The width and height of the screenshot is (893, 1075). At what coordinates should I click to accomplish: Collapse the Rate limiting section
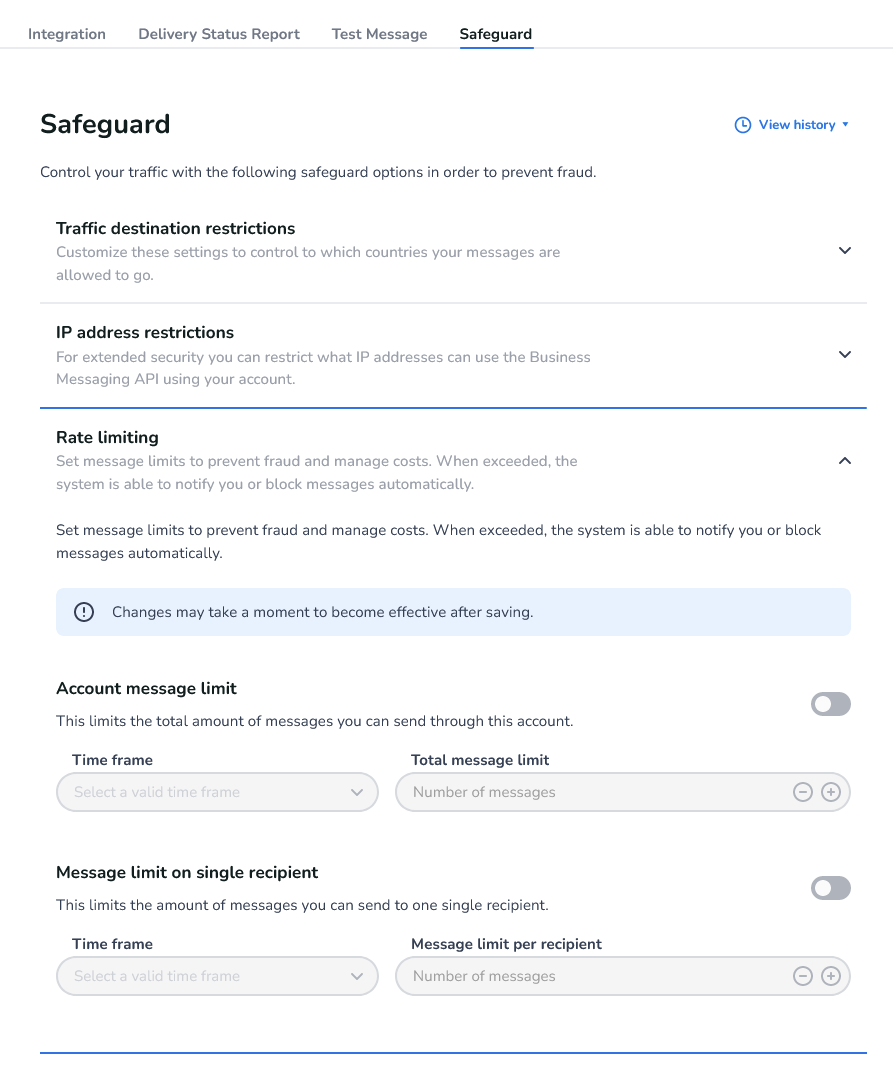[x=845, y=461]
